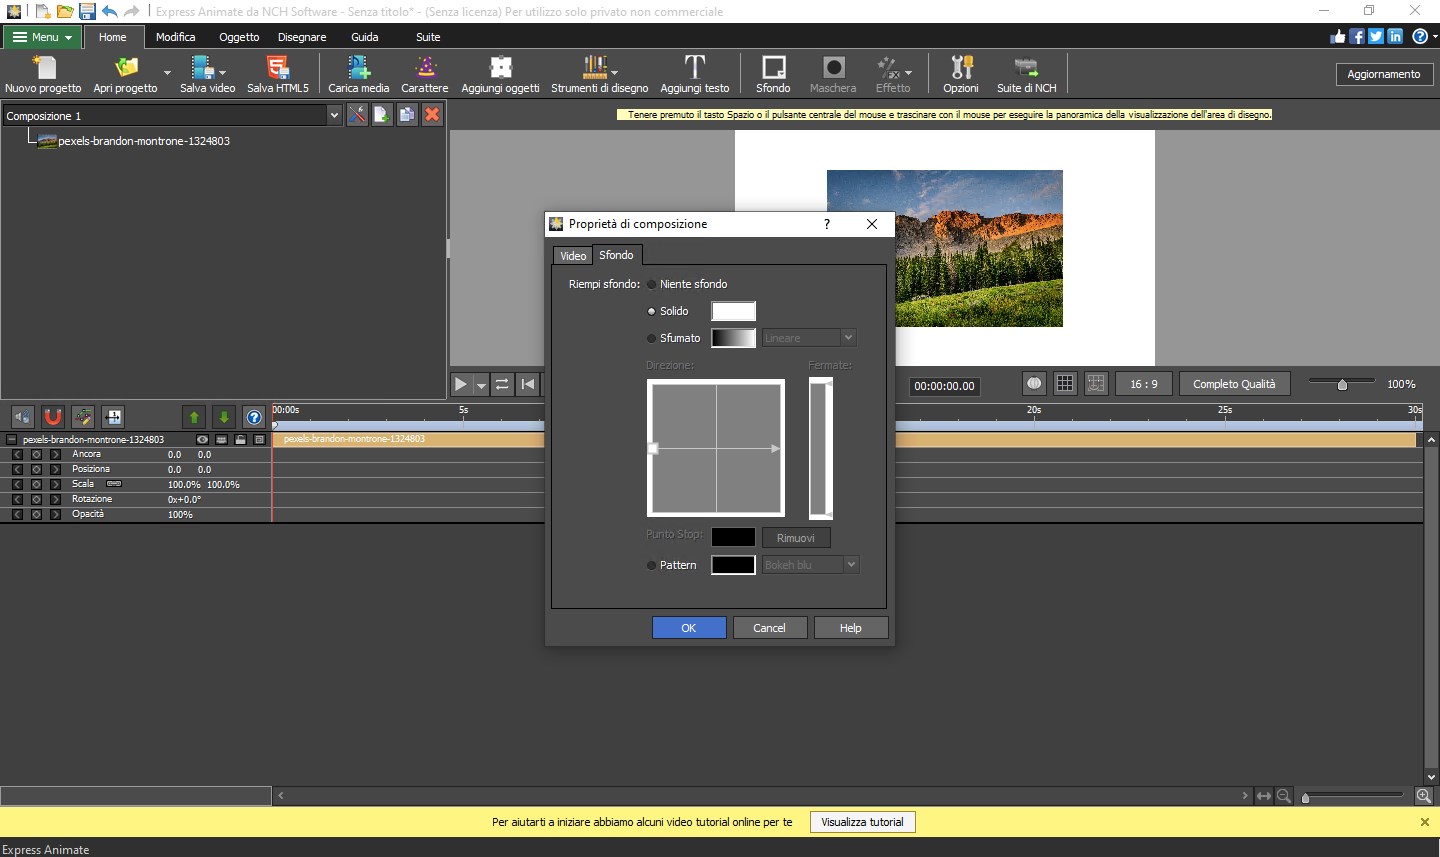The height and width of the screenshot is (857, 1440).
Task: Choose the Sfumato background option
Action: [x=652, y=339]
